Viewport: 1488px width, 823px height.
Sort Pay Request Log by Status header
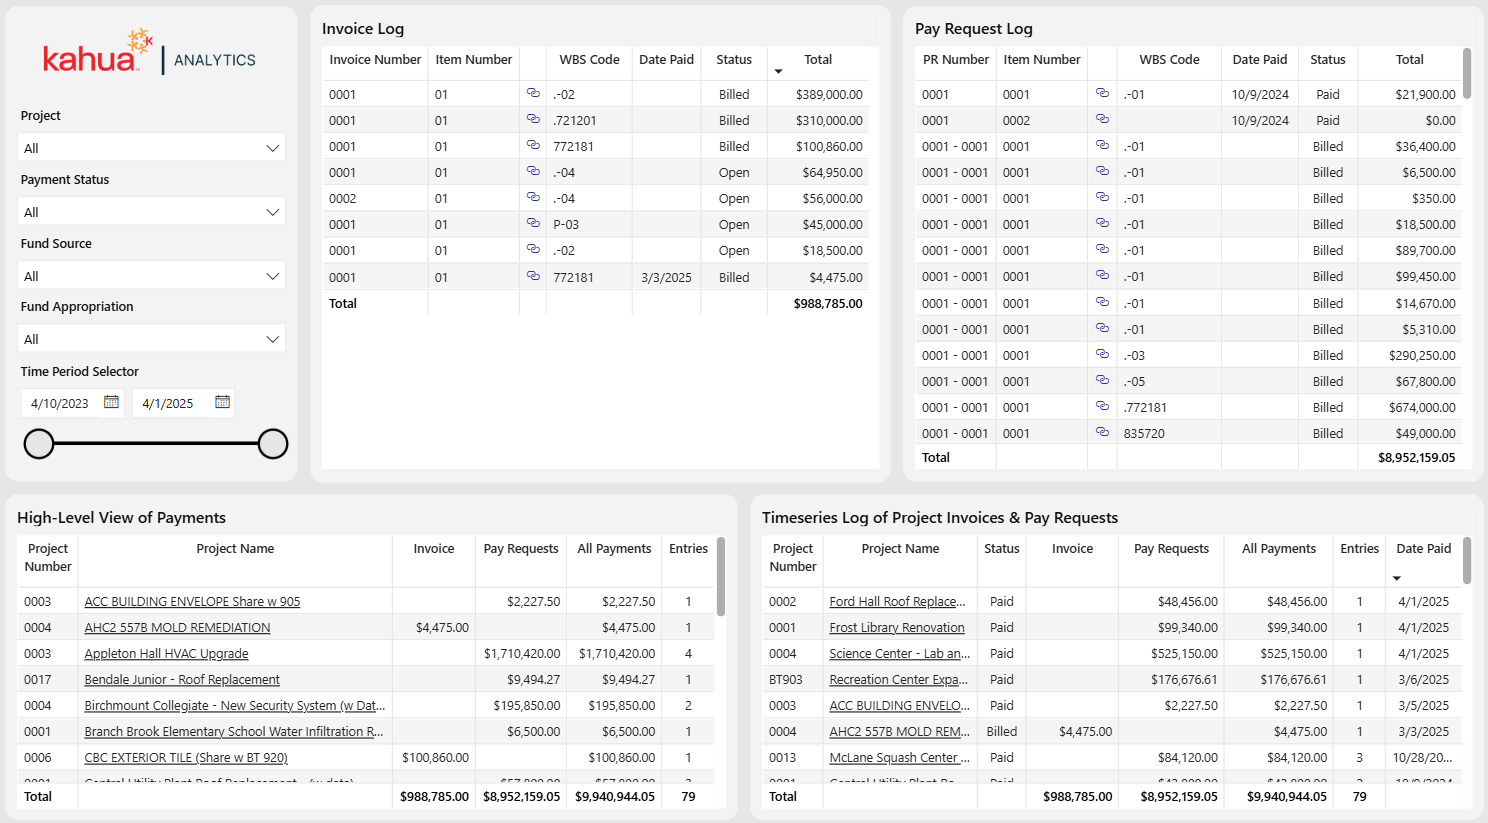click(x=1327, y=60)
